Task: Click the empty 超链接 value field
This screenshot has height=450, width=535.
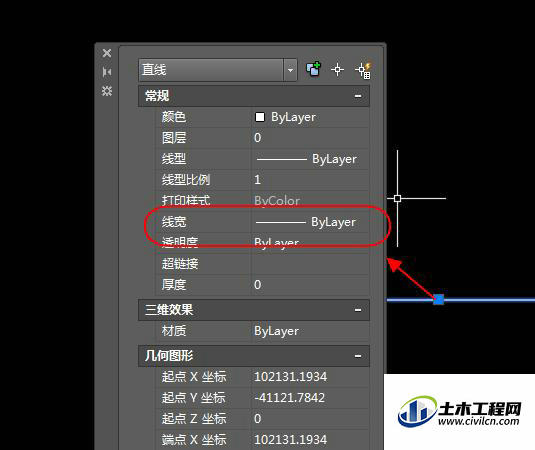Action: click(x=310, y=264)
